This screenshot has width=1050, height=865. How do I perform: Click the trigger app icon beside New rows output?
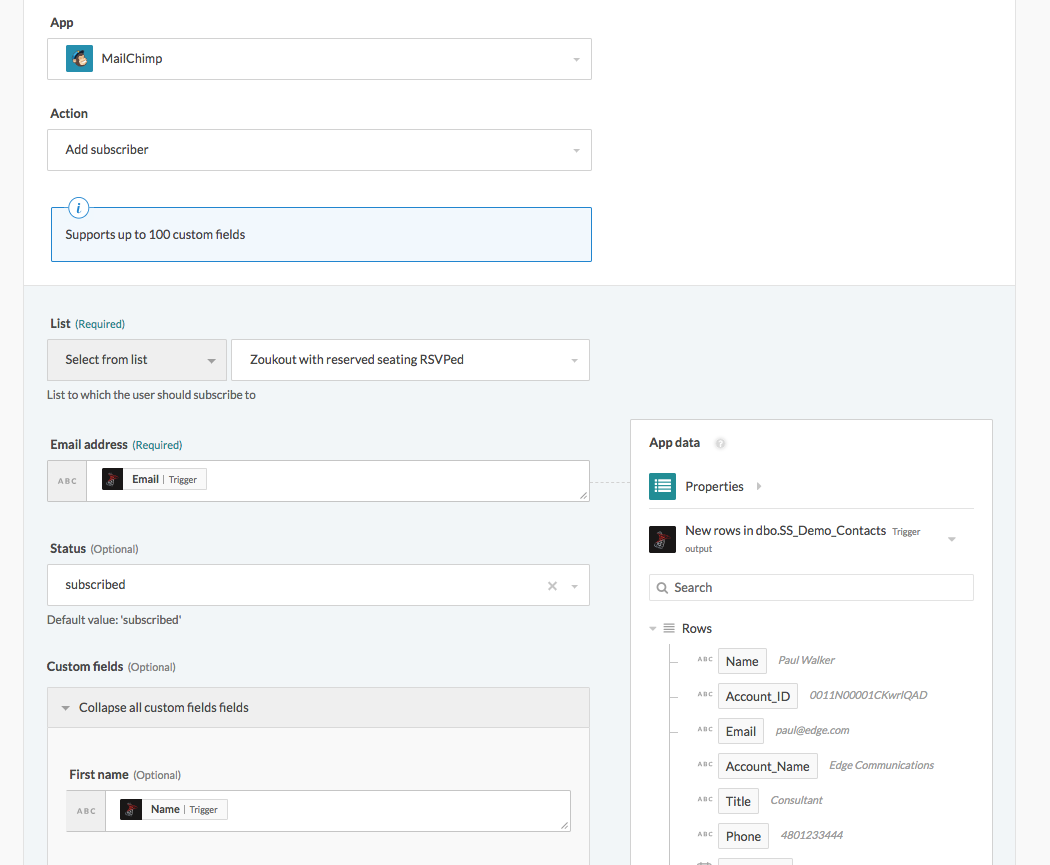click(662, 539)
